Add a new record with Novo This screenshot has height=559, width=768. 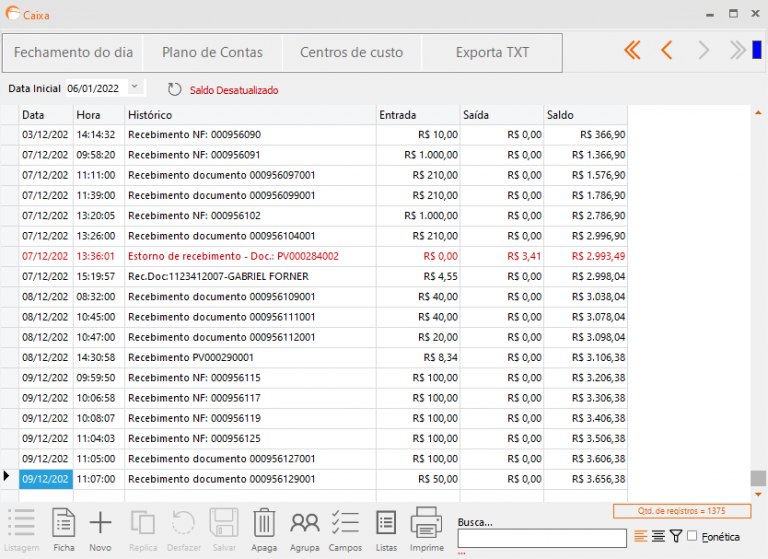(x=101, y=527)
